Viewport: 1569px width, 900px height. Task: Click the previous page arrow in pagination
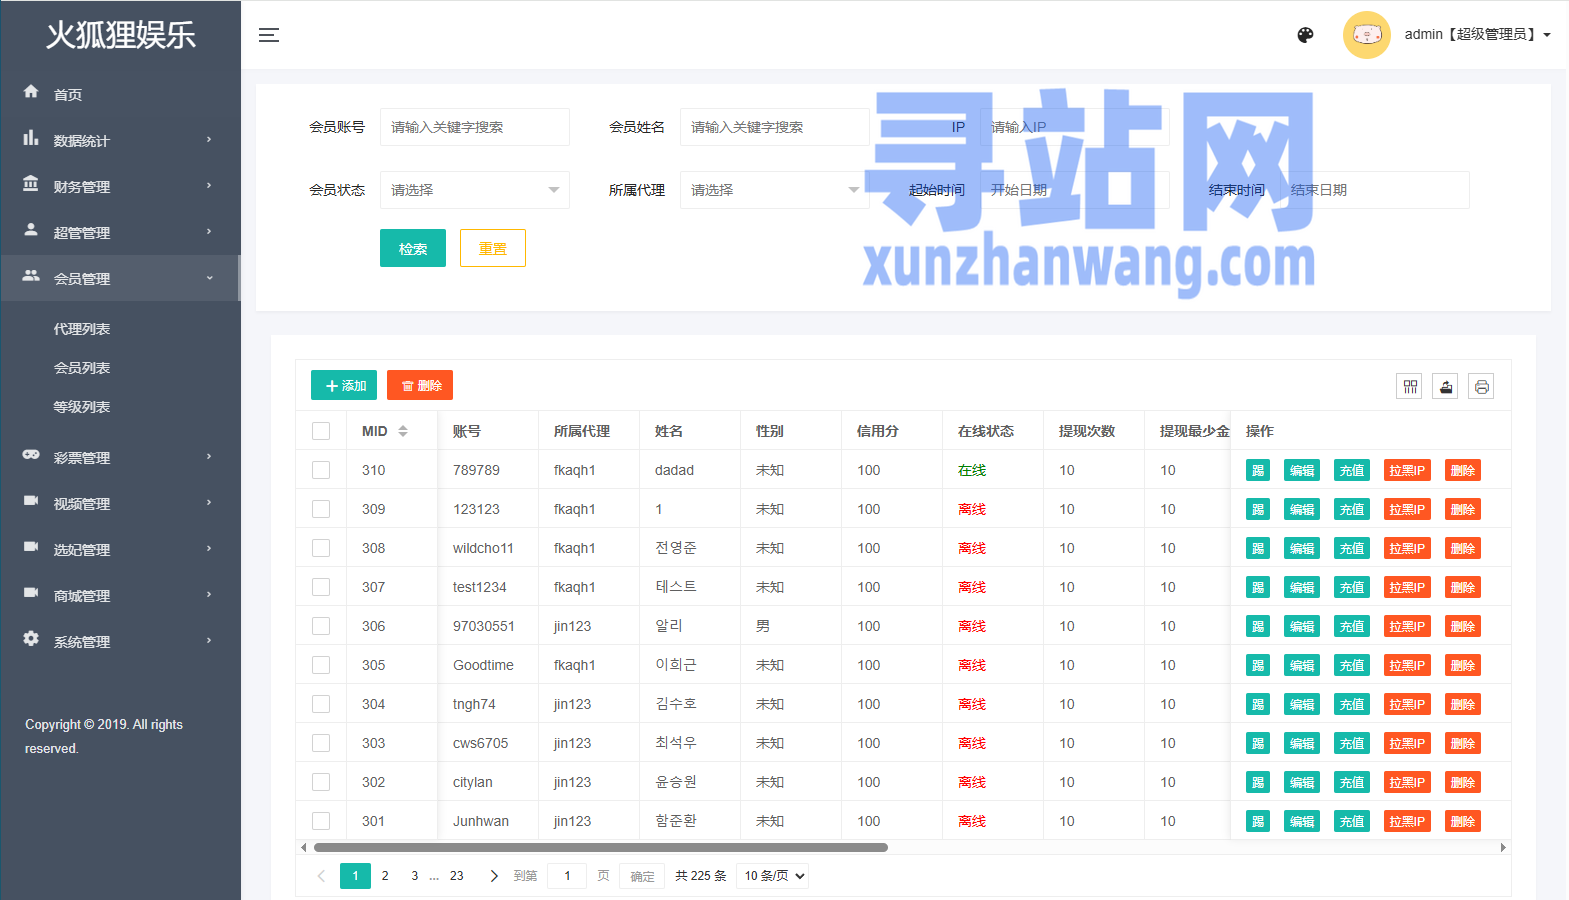click(x=321, y=876)
